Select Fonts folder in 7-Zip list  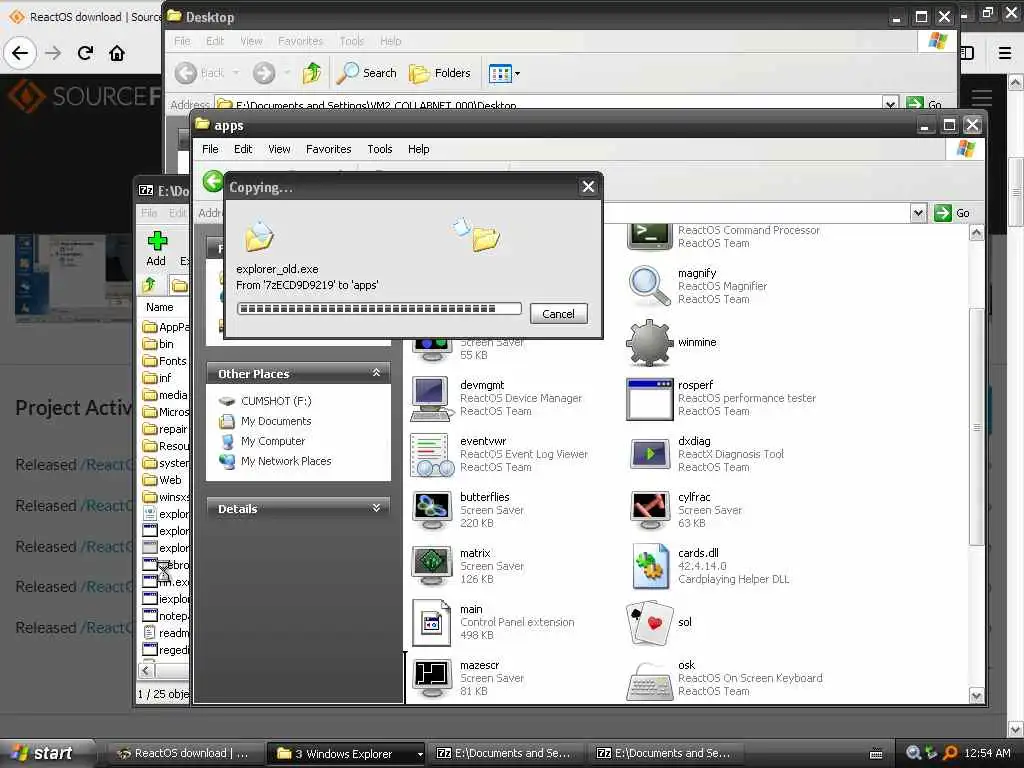(x=165, y=361)
